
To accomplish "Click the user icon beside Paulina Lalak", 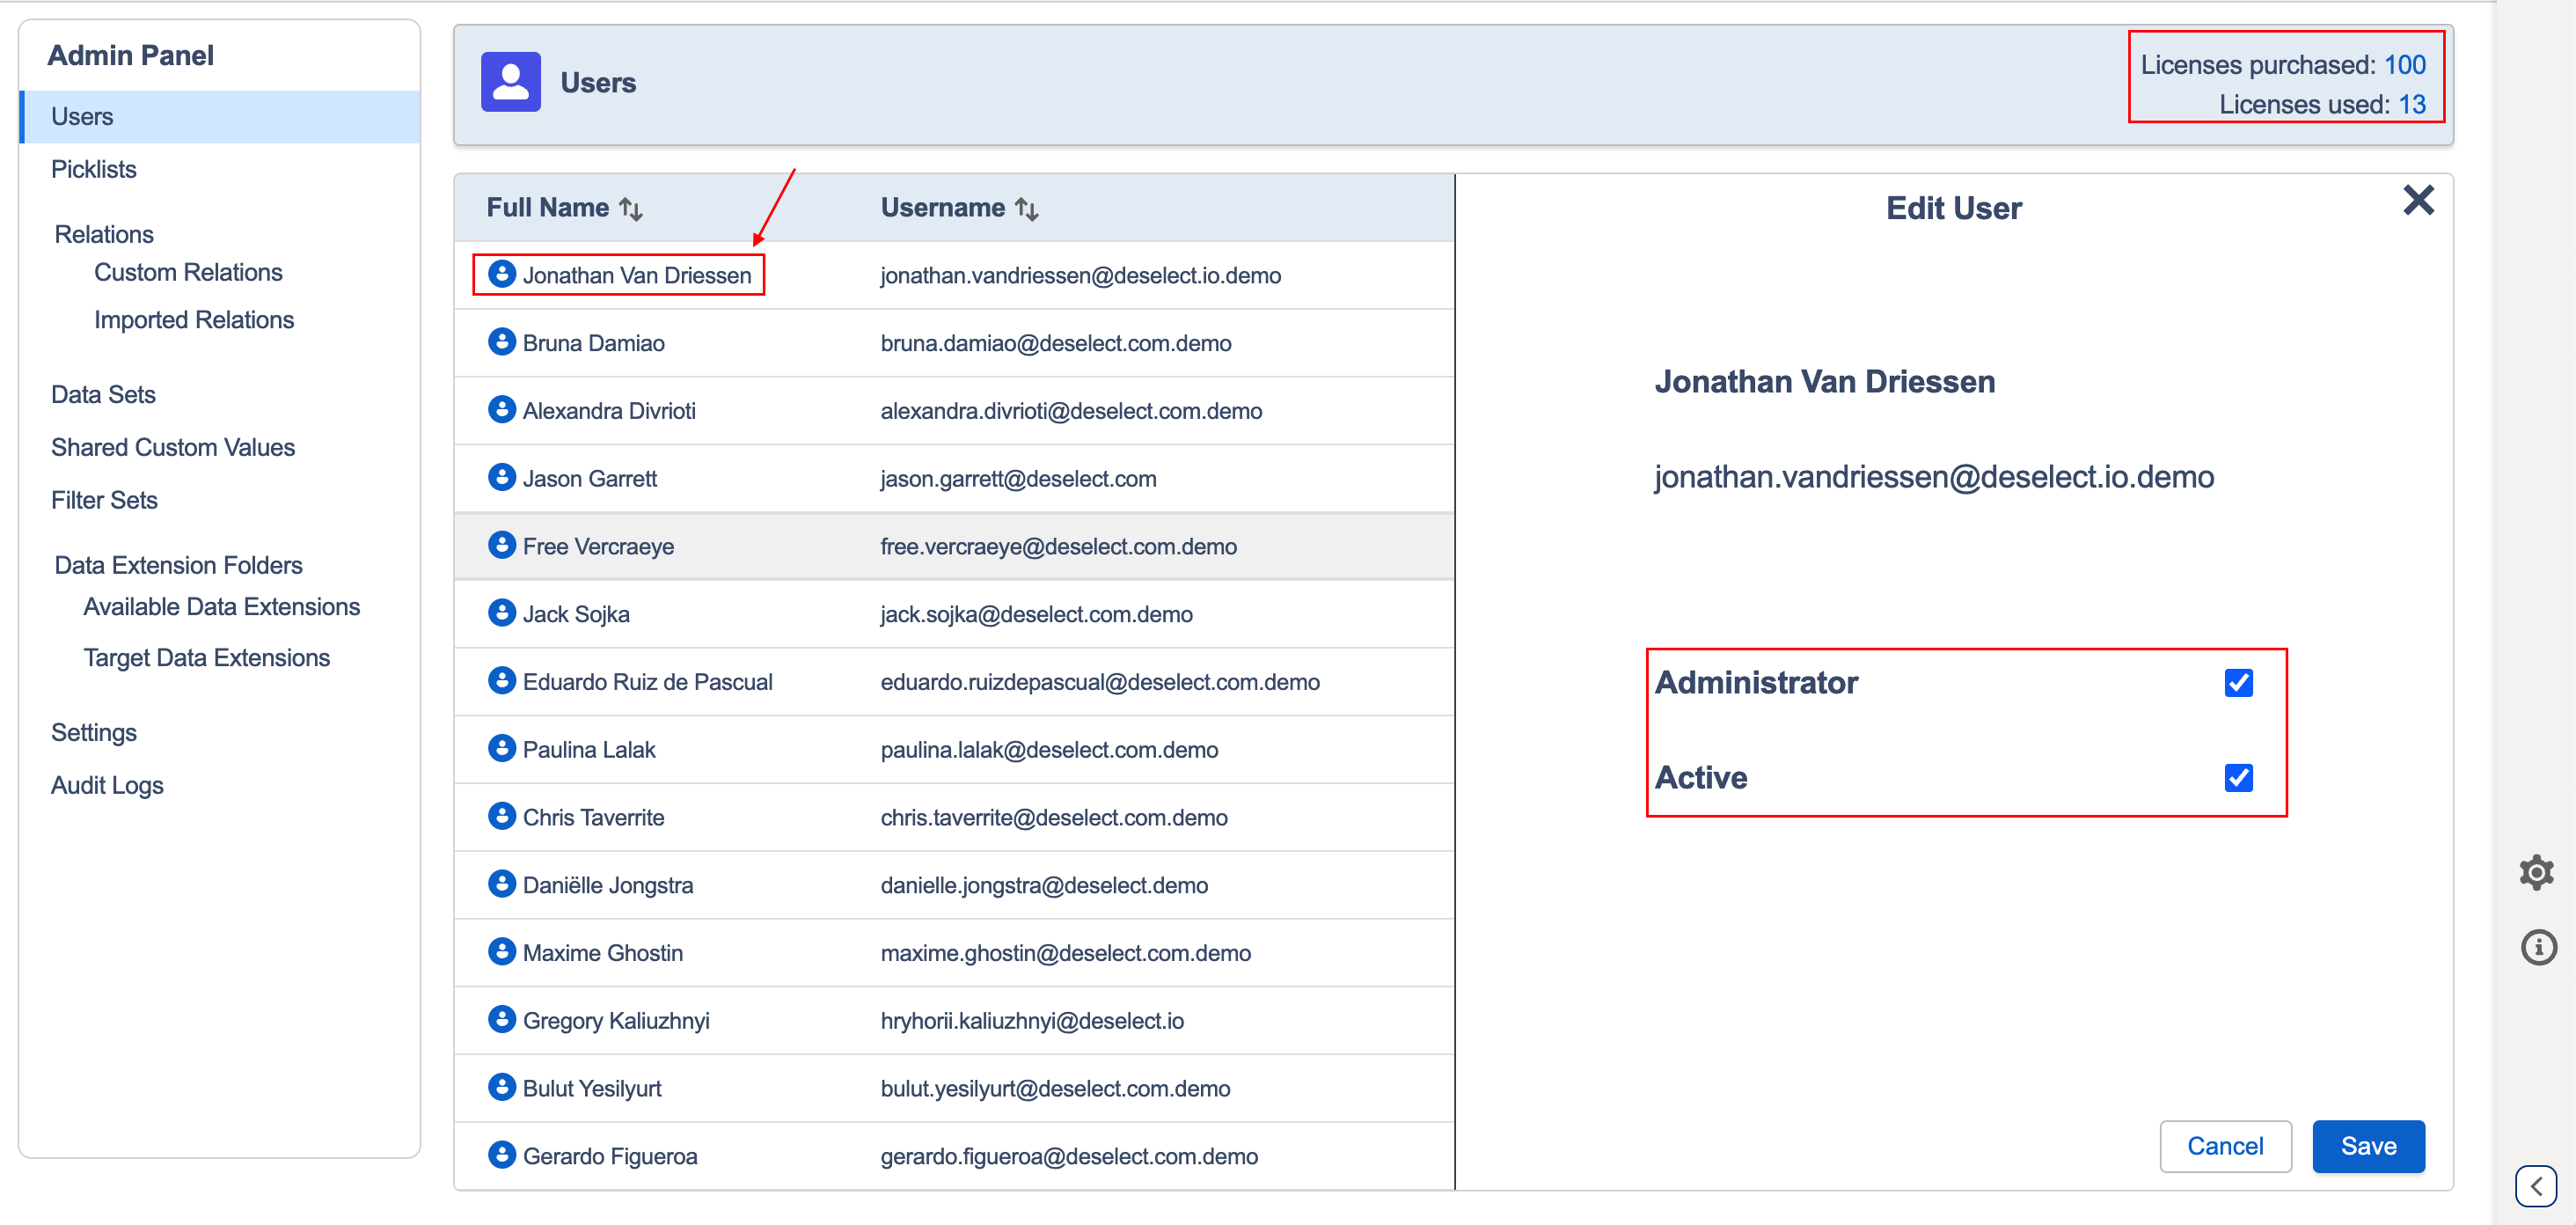I will (501, 748).
